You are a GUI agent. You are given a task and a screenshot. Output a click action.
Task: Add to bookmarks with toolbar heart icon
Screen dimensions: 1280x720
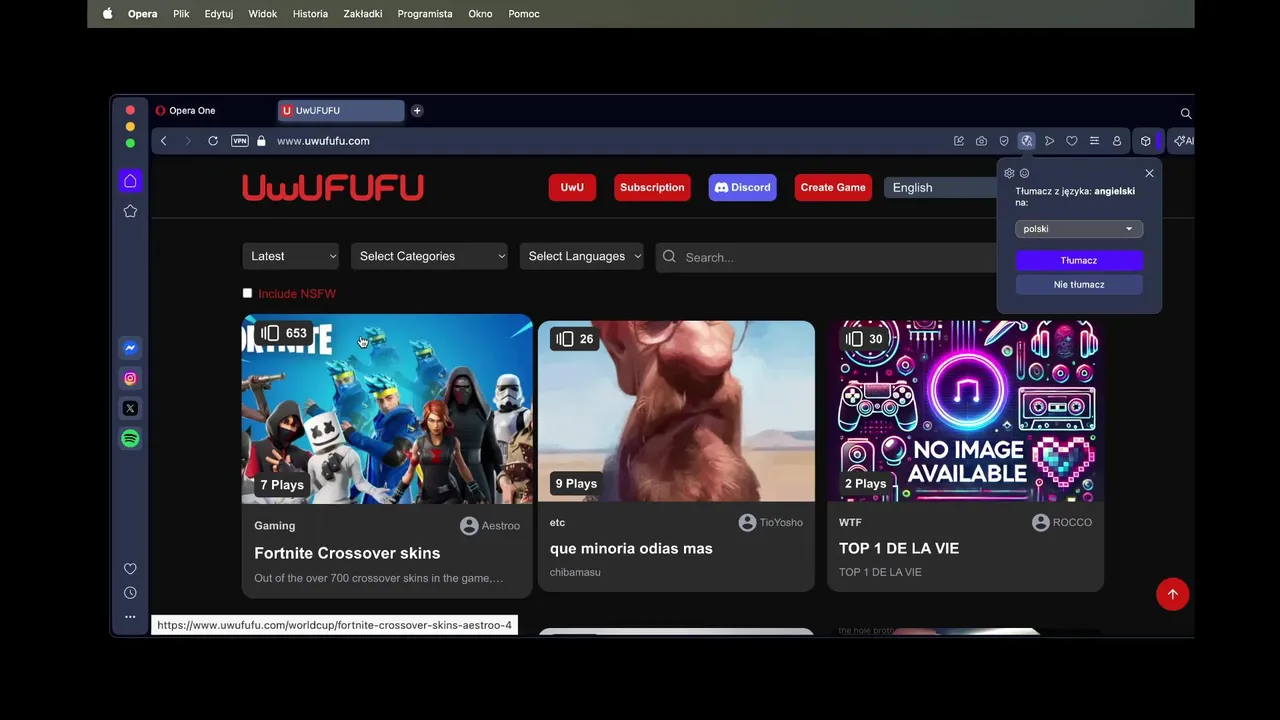(x=1072, y=141)
